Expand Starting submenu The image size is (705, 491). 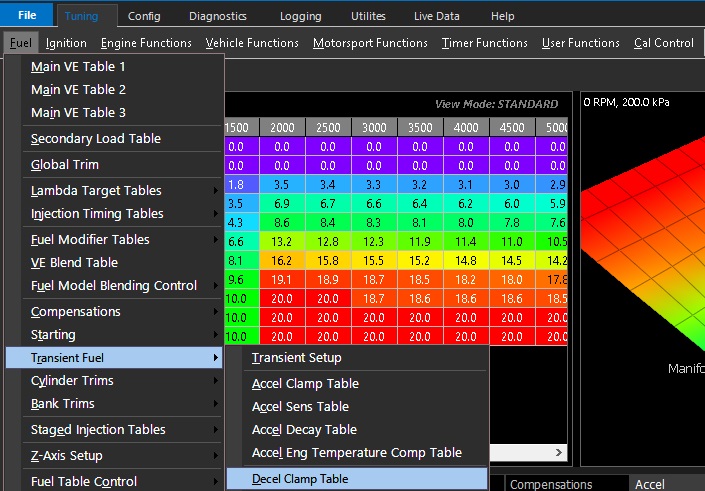(114, 335)
